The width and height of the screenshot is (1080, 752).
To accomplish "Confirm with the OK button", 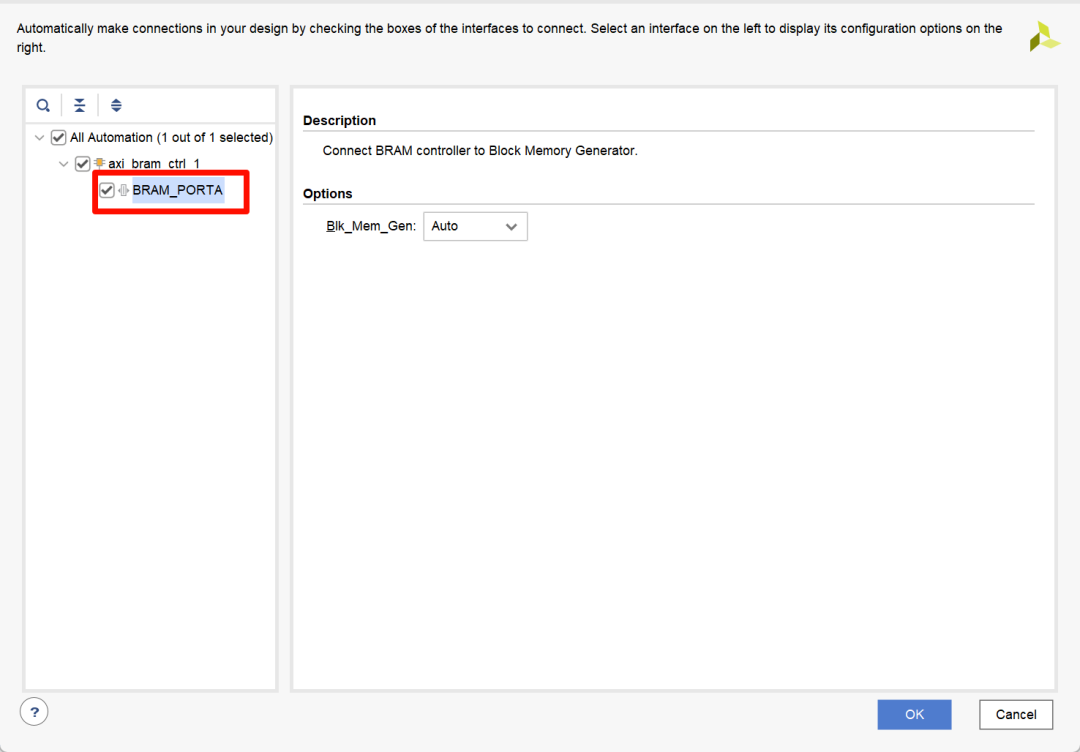I will 914,714.
